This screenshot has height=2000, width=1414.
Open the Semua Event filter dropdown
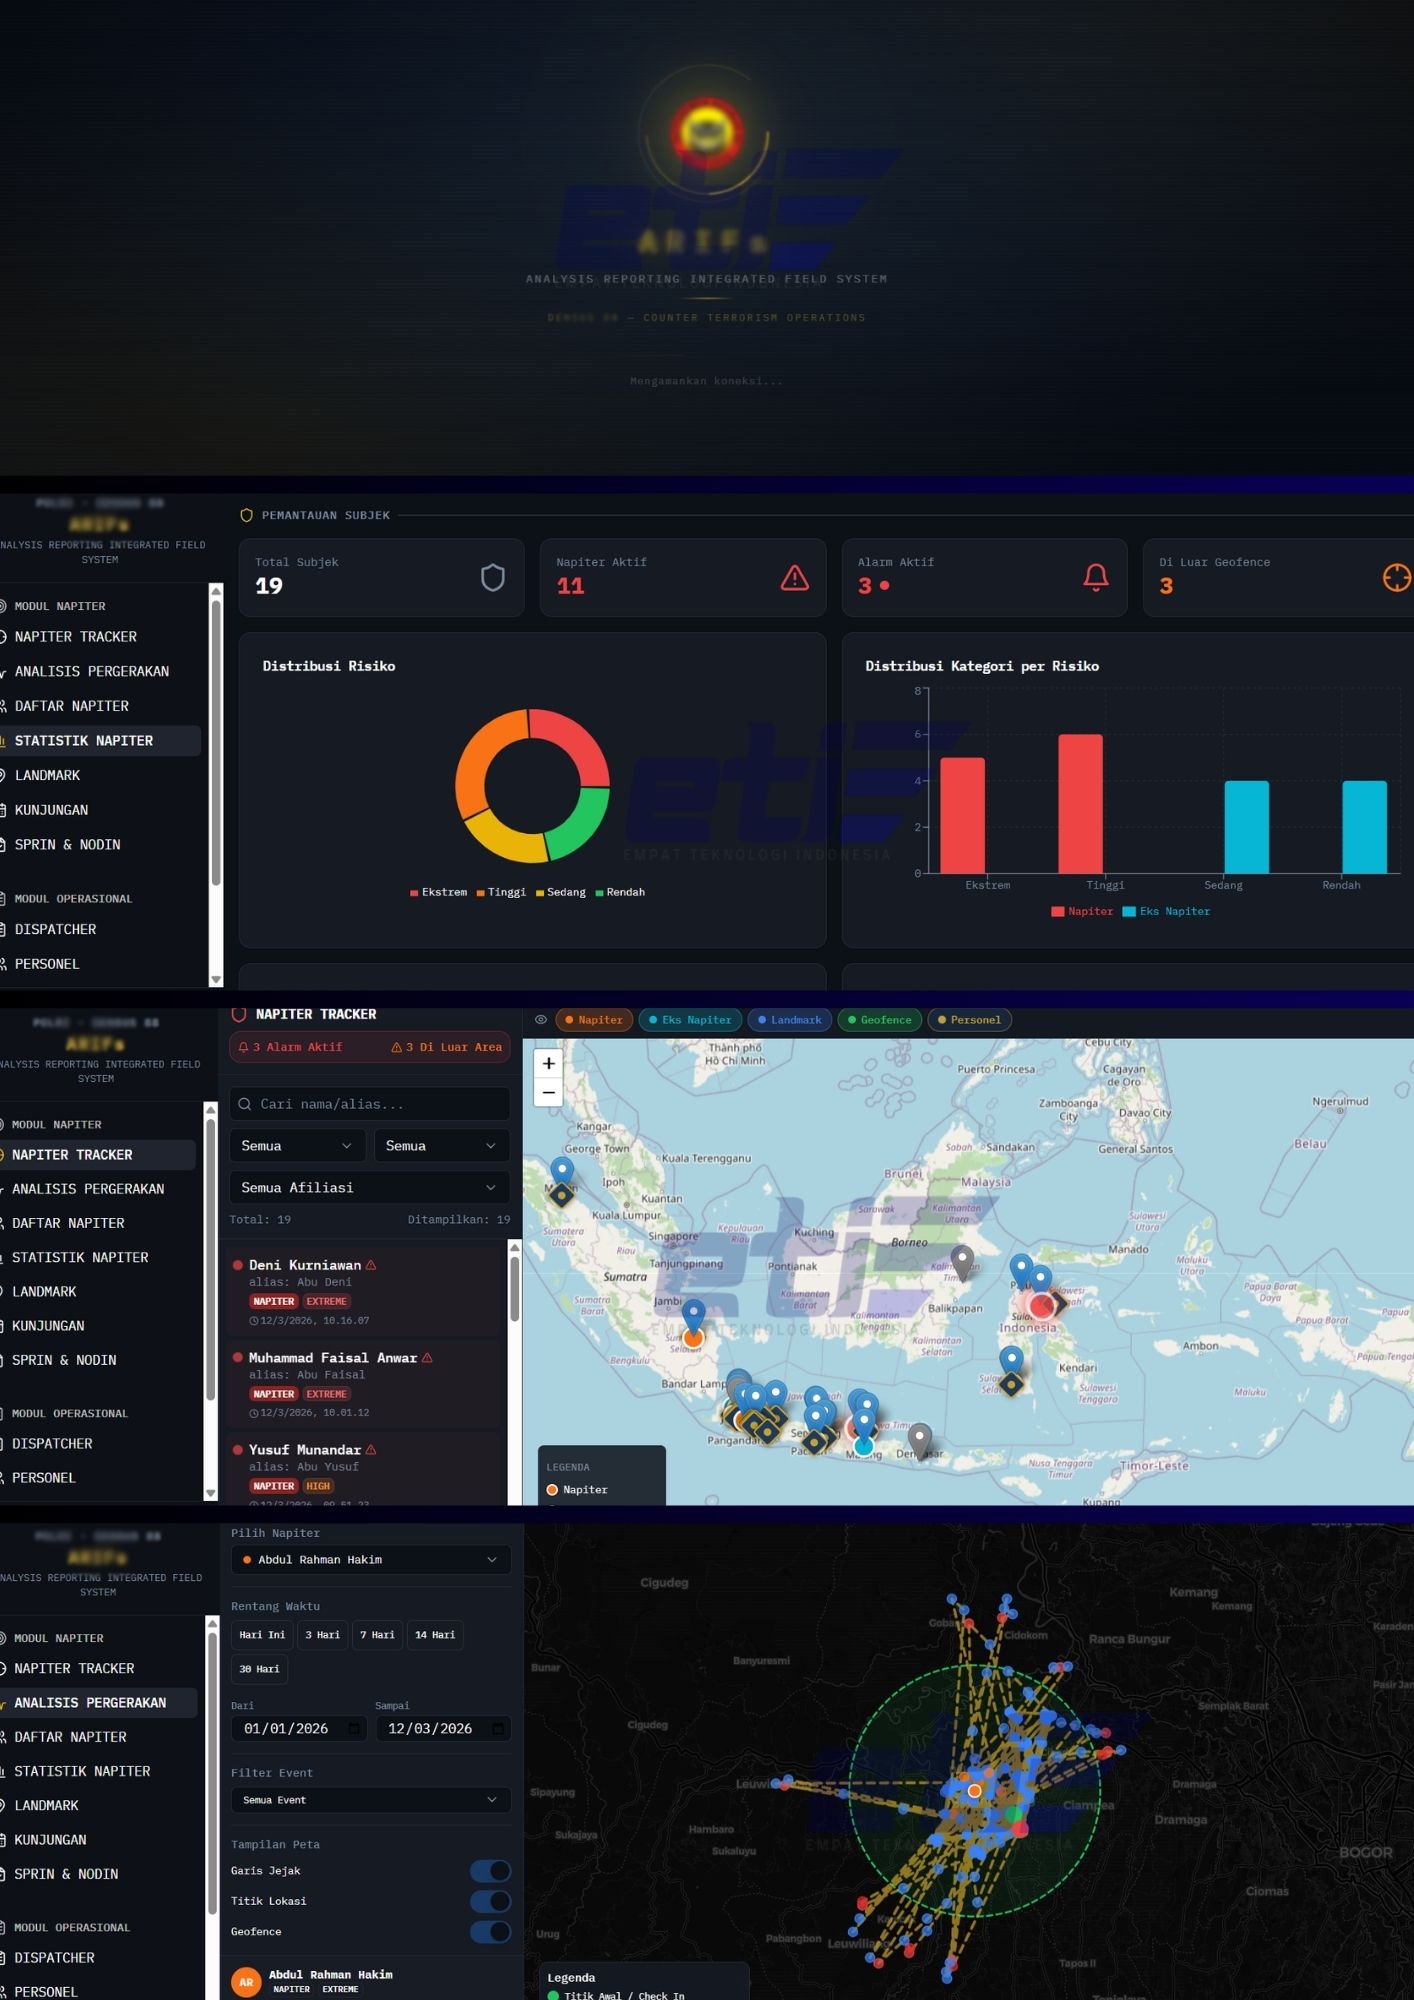[x=371, y=1800]
